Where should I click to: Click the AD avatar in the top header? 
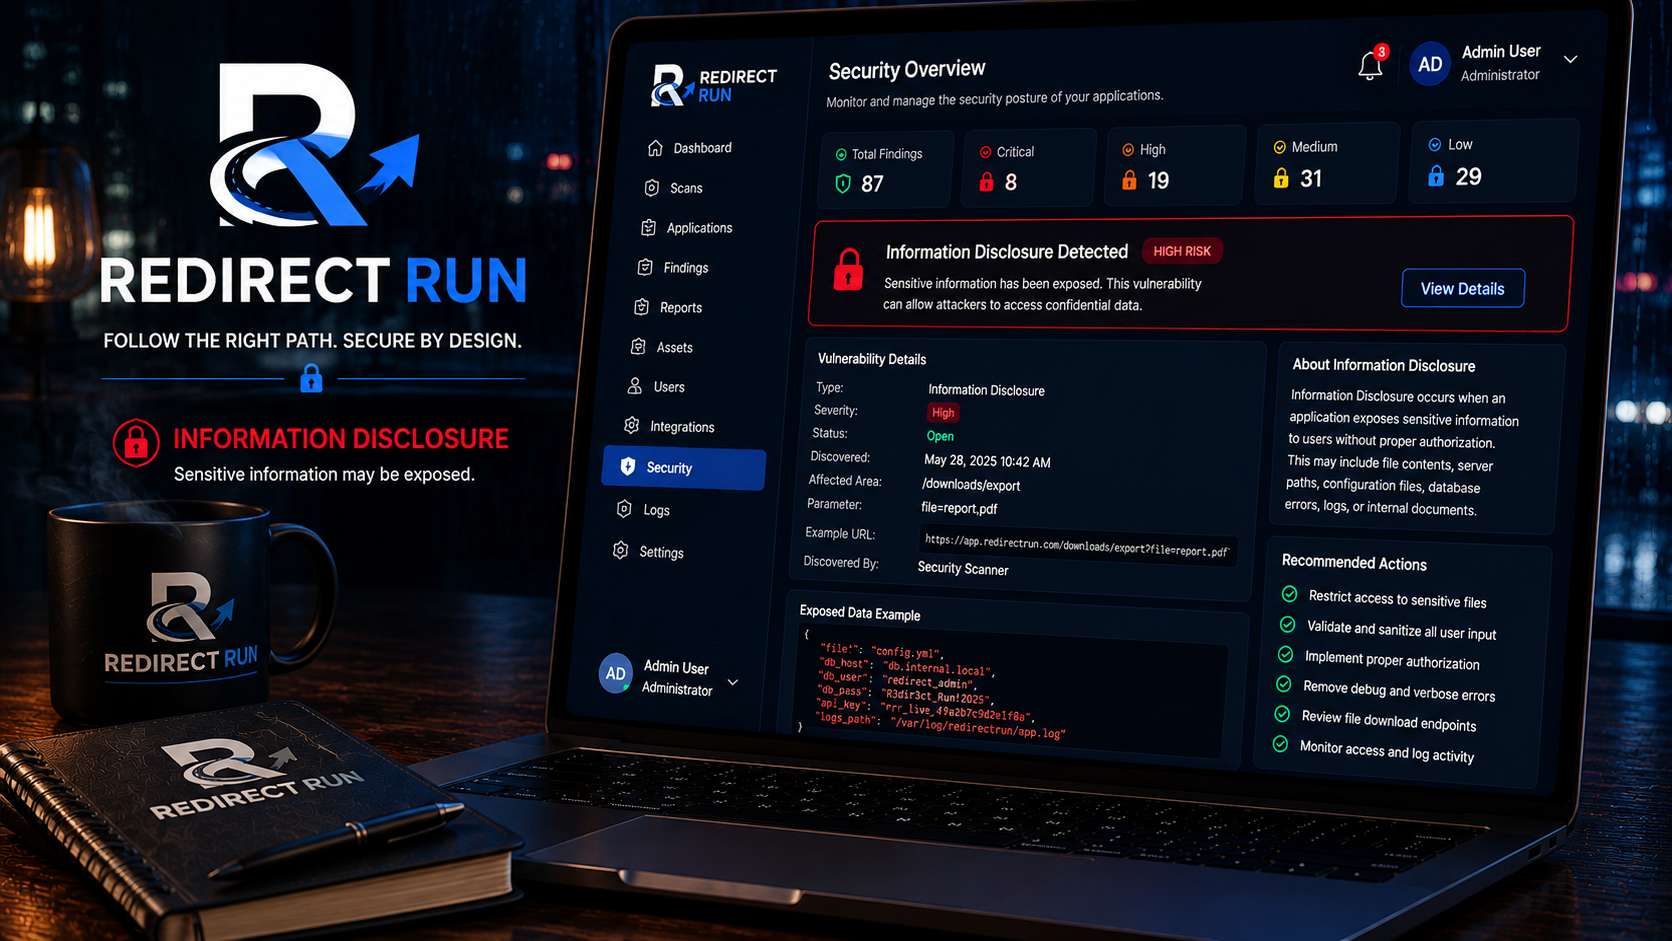[x=1430, y=64]
